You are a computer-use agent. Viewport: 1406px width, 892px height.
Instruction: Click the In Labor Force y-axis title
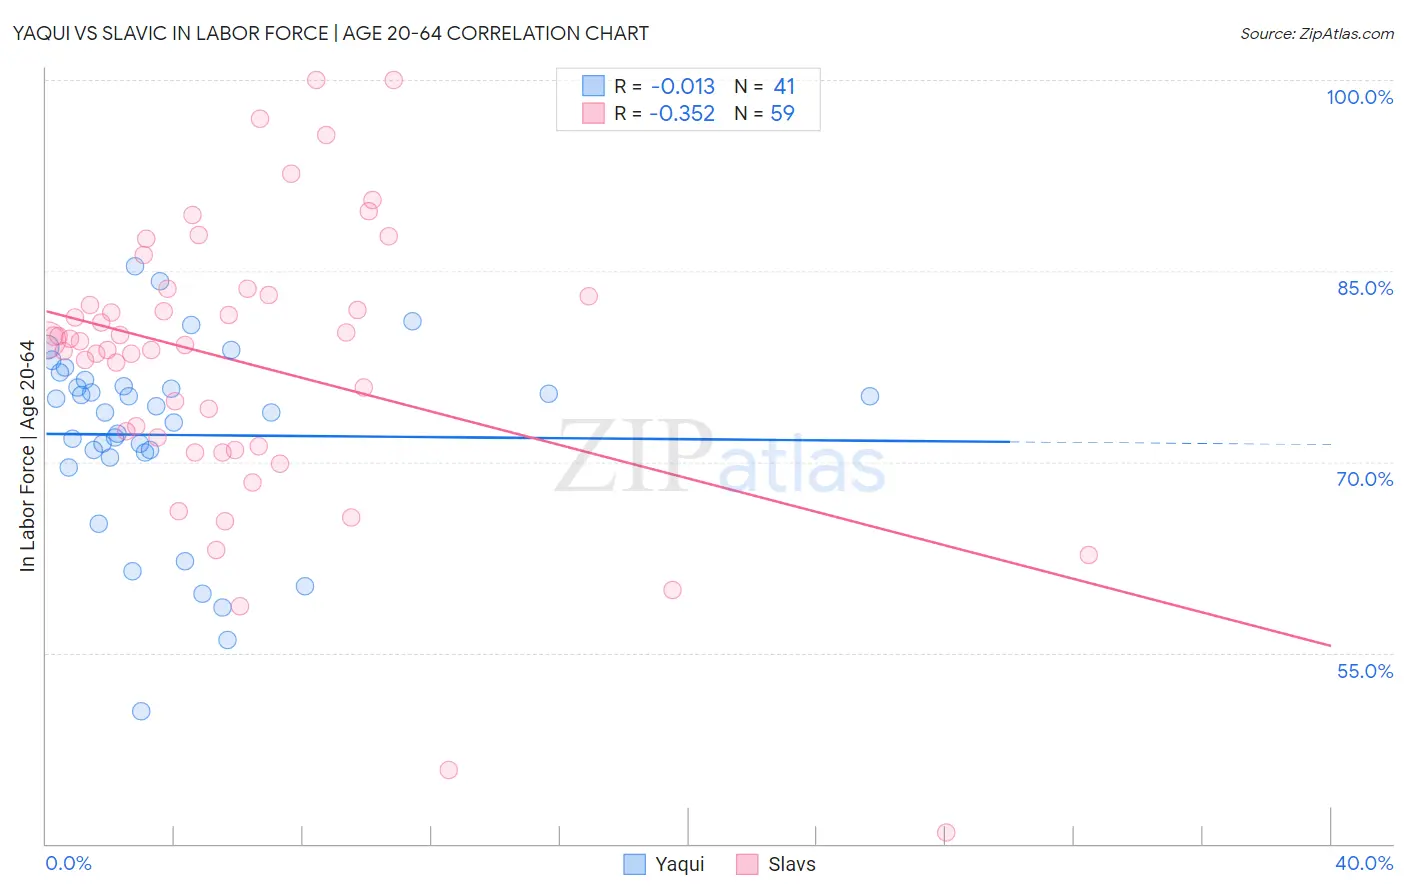tap(27, 456)
